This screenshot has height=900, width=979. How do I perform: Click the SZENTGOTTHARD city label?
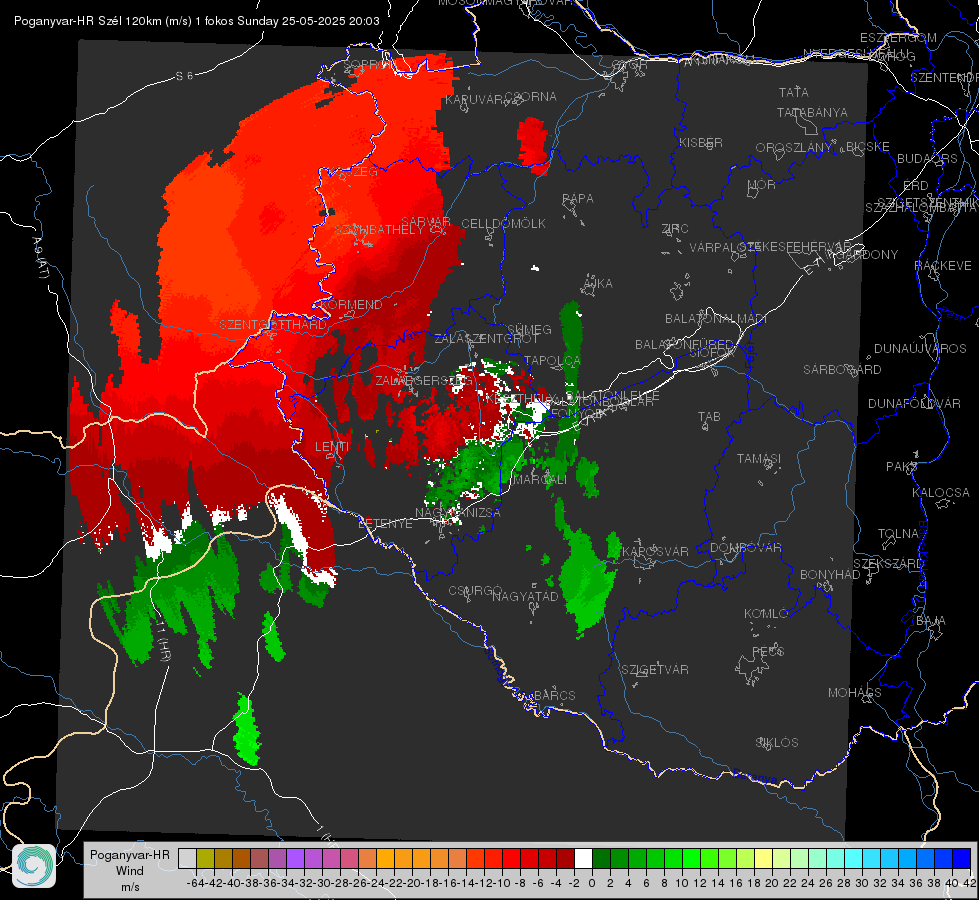pyautogui.click(x=273, y=325)
